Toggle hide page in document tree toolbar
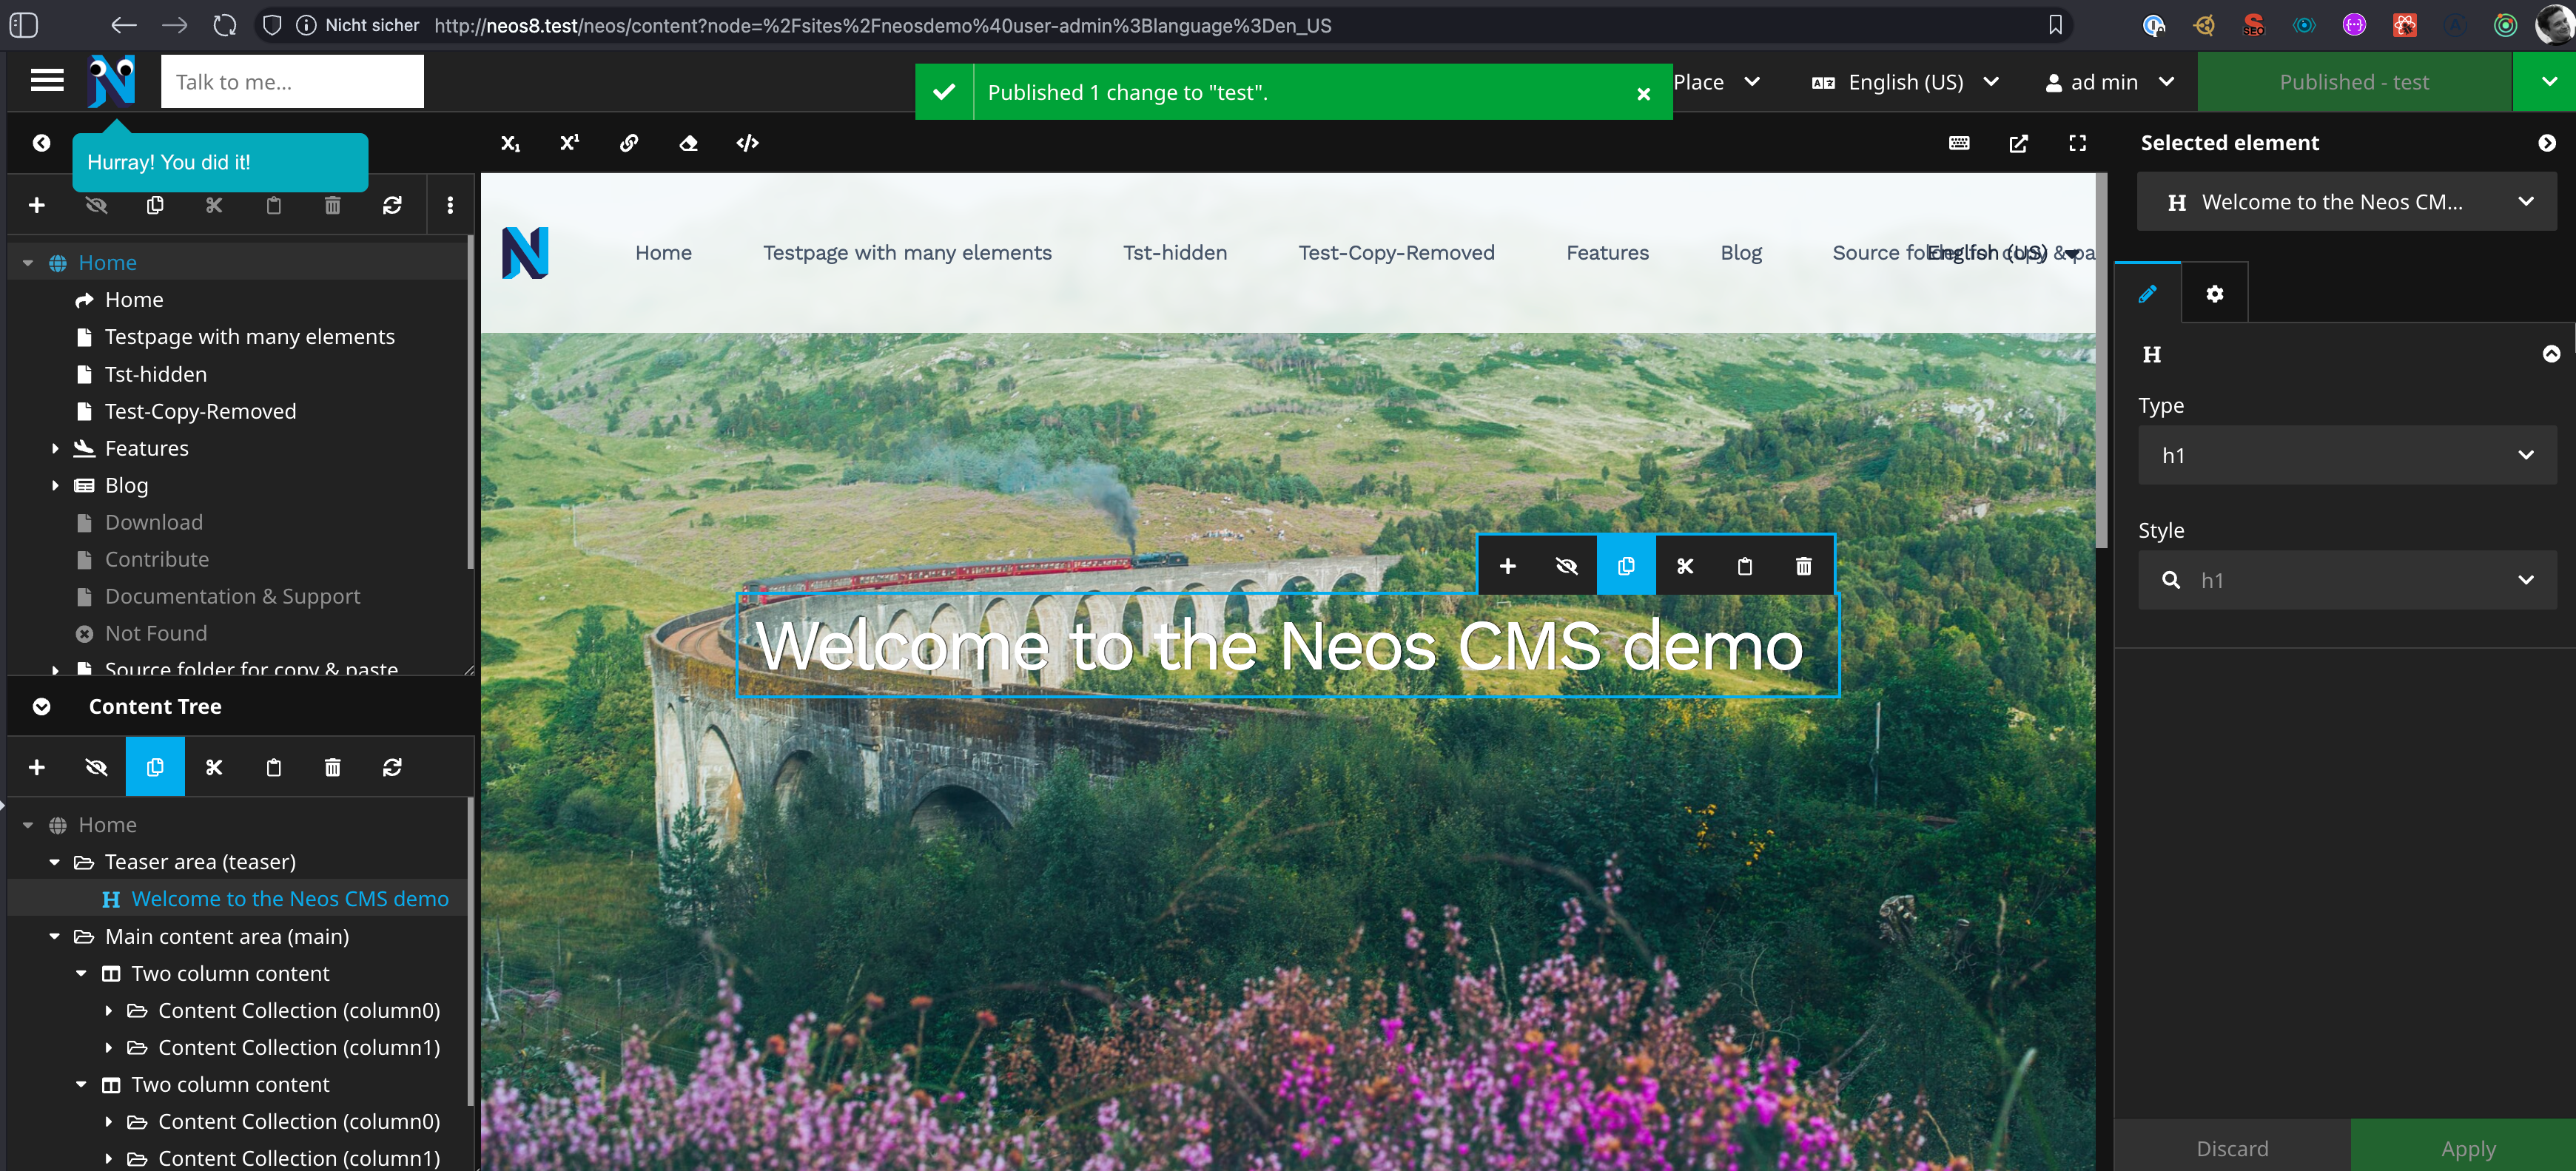This screenshot has width=2576, height=1171. pyautogui.click(x=96, y=205)
